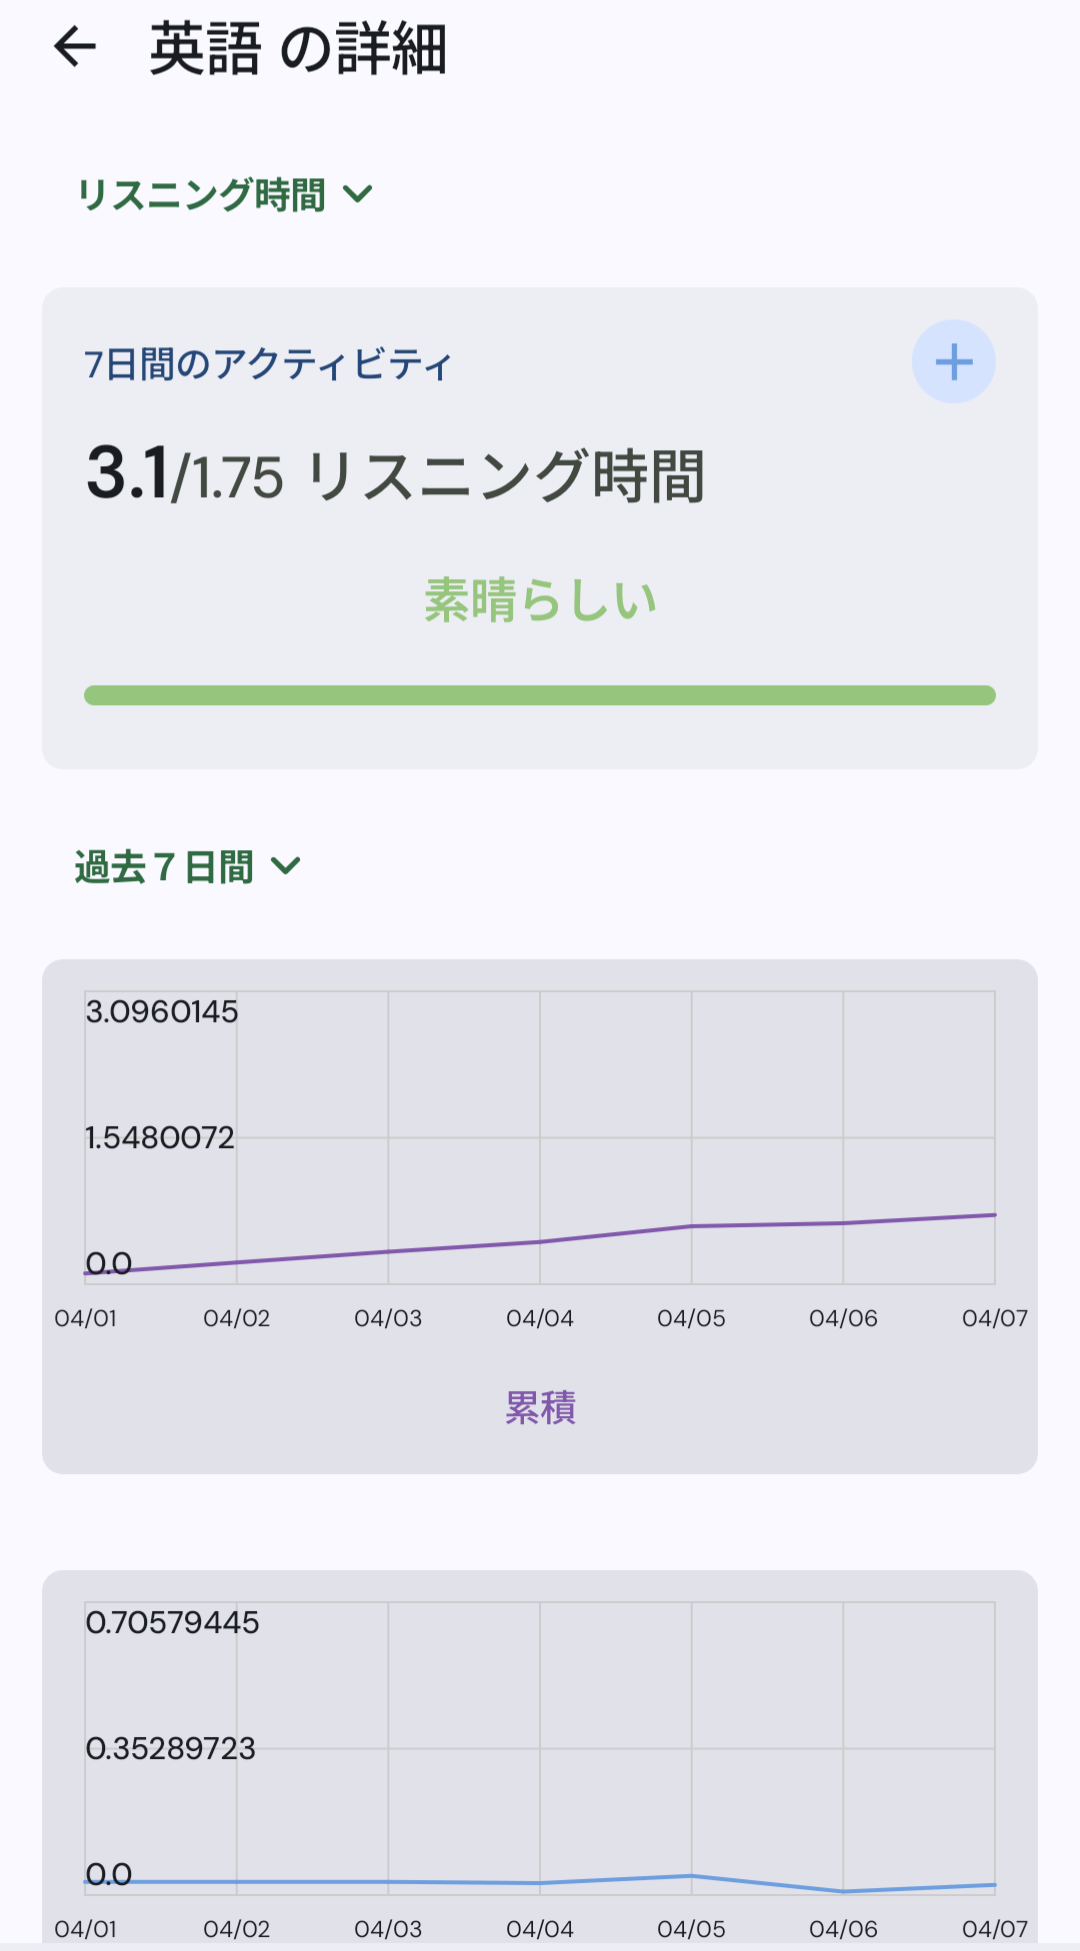Click the 素晴らしい status text
Viewport: 1080px width, 1951px height.
540,600
